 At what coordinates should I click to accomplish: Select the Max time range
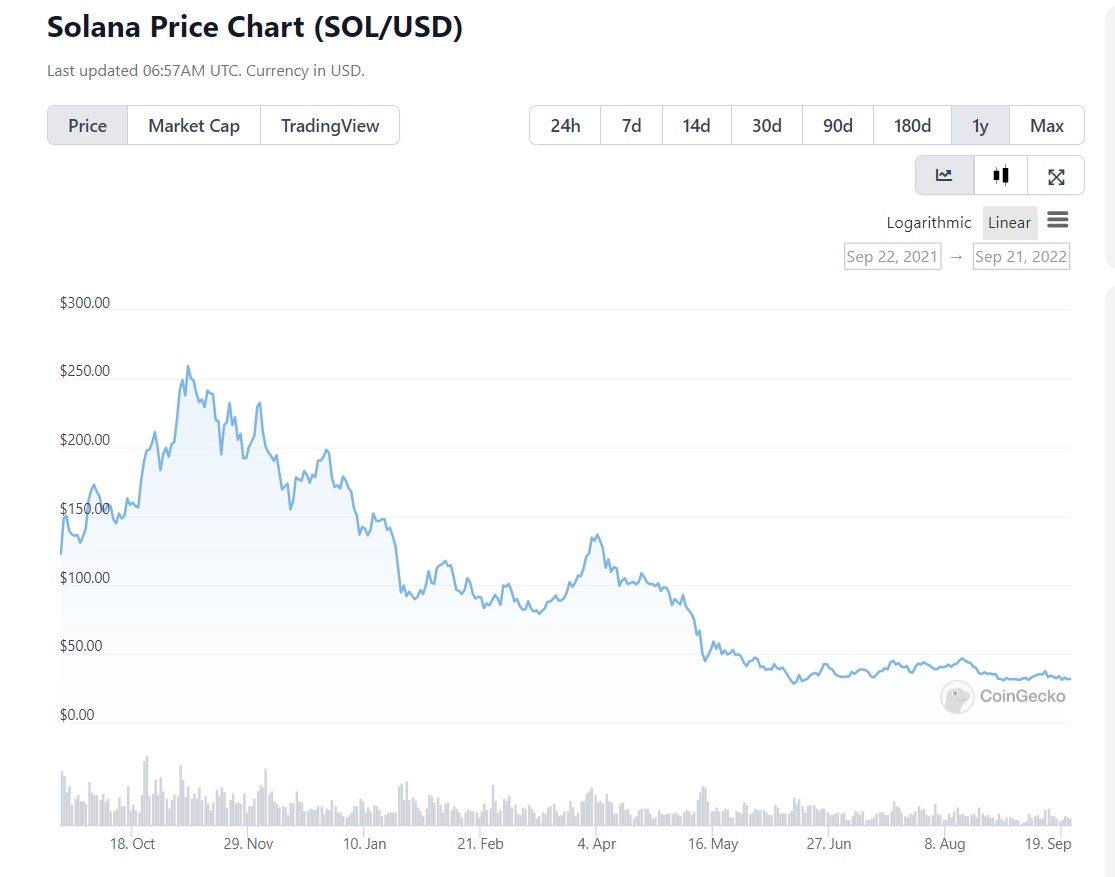click(1046, 125)
